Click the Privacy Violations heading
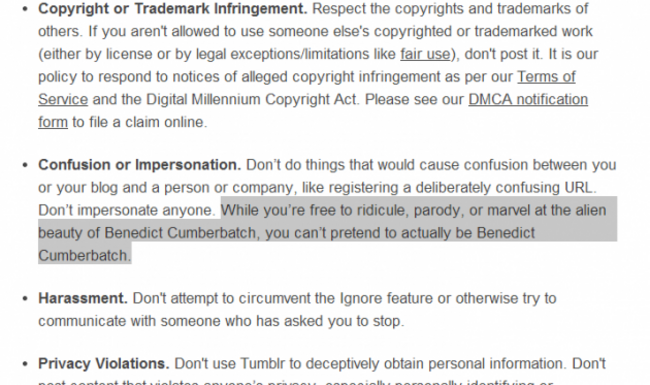 104,363
